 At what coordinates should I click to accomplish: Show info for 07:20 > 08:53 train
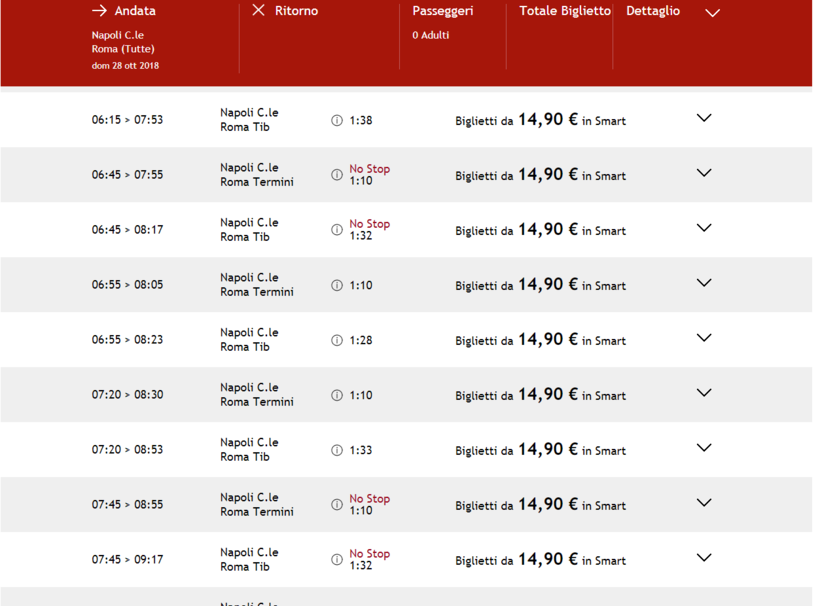[337, 450]
